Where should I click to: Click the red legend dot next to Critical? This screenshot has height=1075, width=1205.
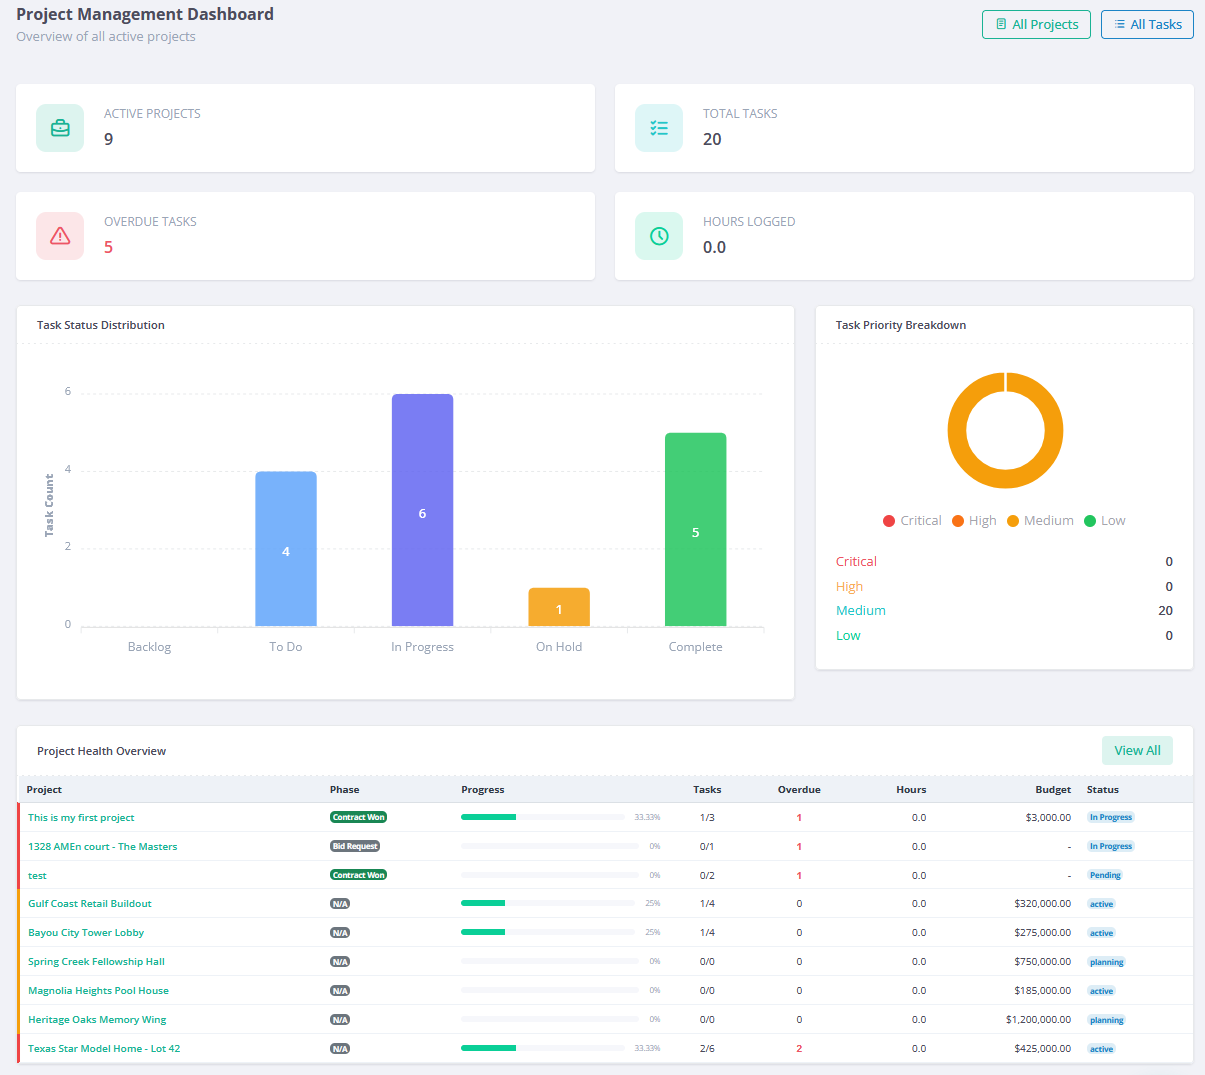889,520
